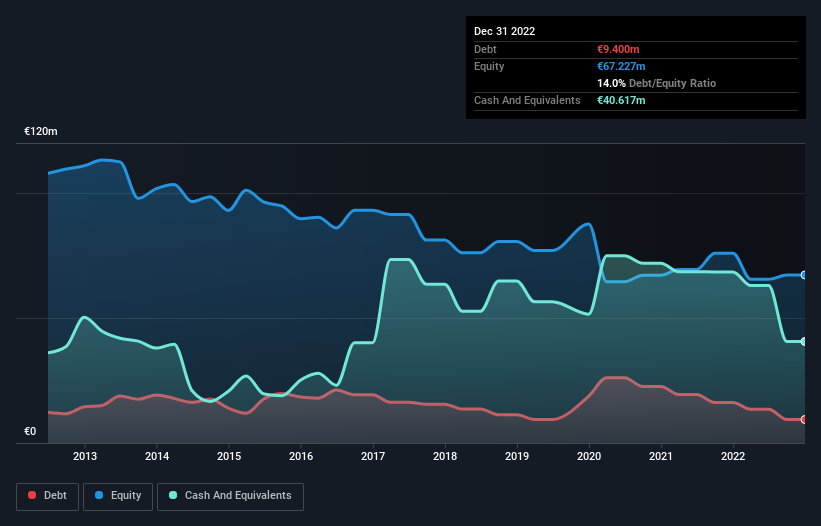Image resolution: width=821 pixels, height=526 pixels.
Task: Toggle the Equity legend button
Action: coord(118,496)
